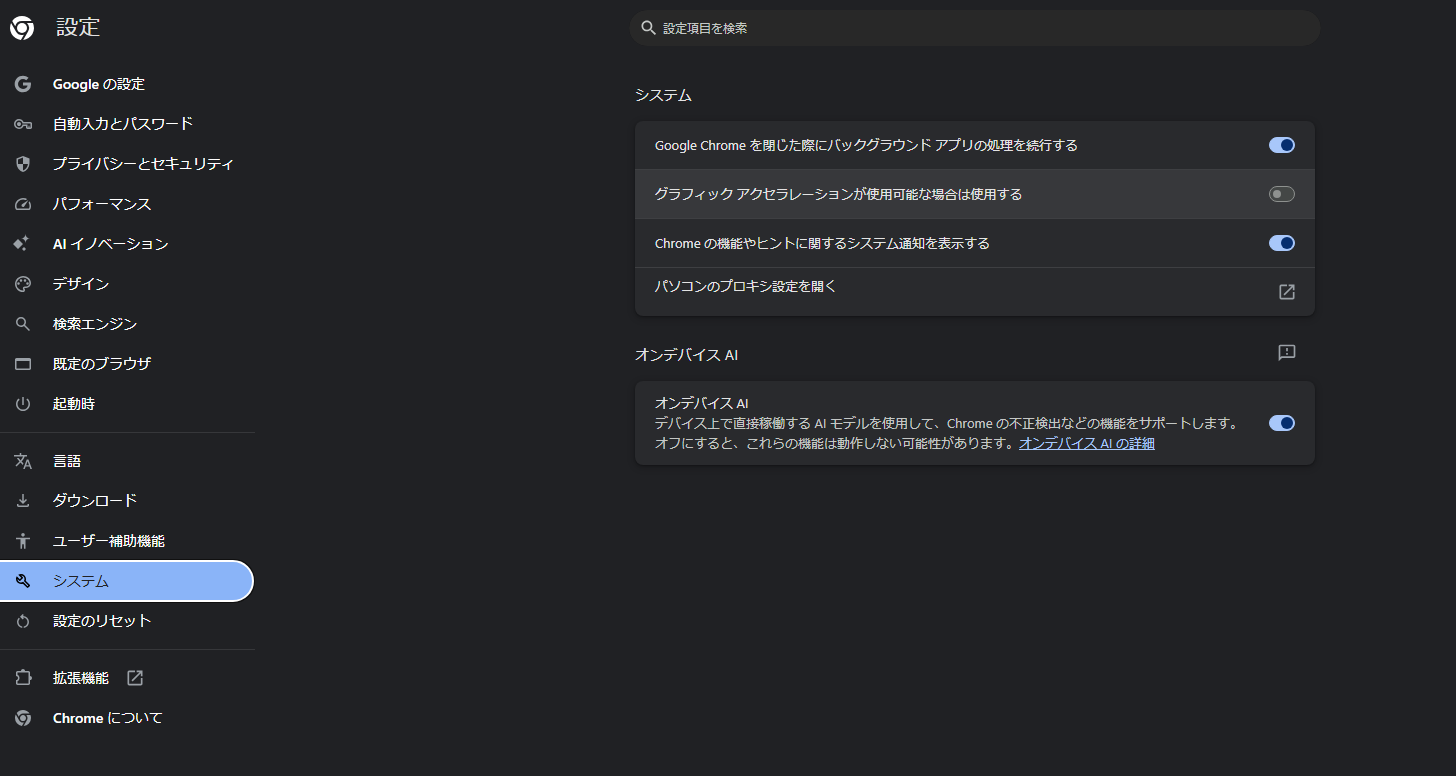Click the download arrow icon for ダウンロード
This screenshot has height=776, width=1456.
click(x=23, y=501)
